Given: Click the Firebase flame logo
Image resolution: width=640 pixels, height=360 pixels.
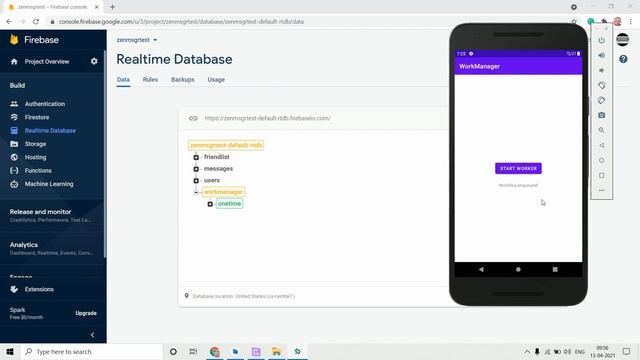Looking at the screenshot, I should (14, 39).
